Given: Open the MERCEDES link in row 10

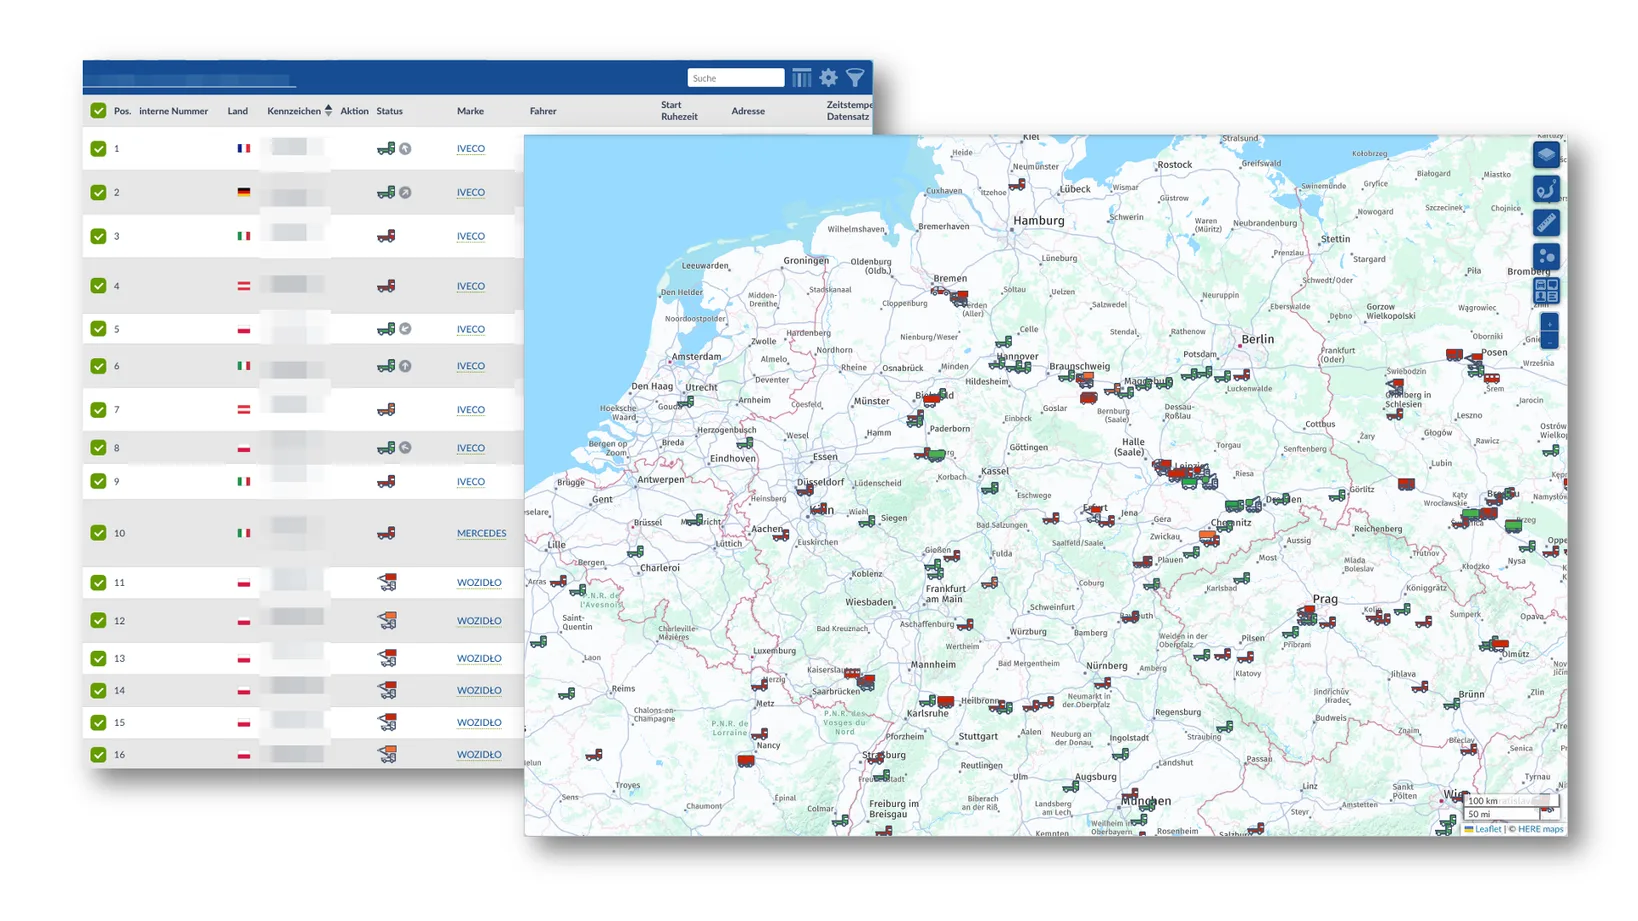Looking at the screenshot, I should [x=481, y=533].
